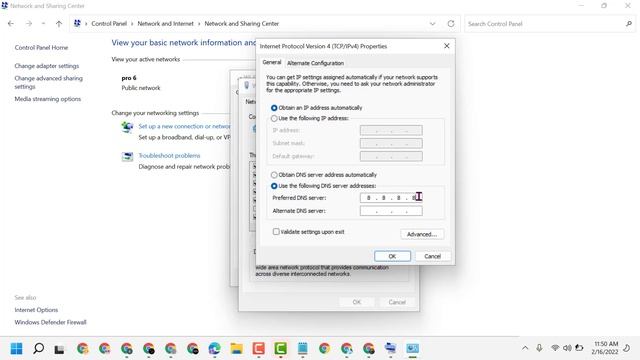This screenshot has height=360, width=640.
Task: Open Advanced TCP/IP settings
Action: [422, 234]
